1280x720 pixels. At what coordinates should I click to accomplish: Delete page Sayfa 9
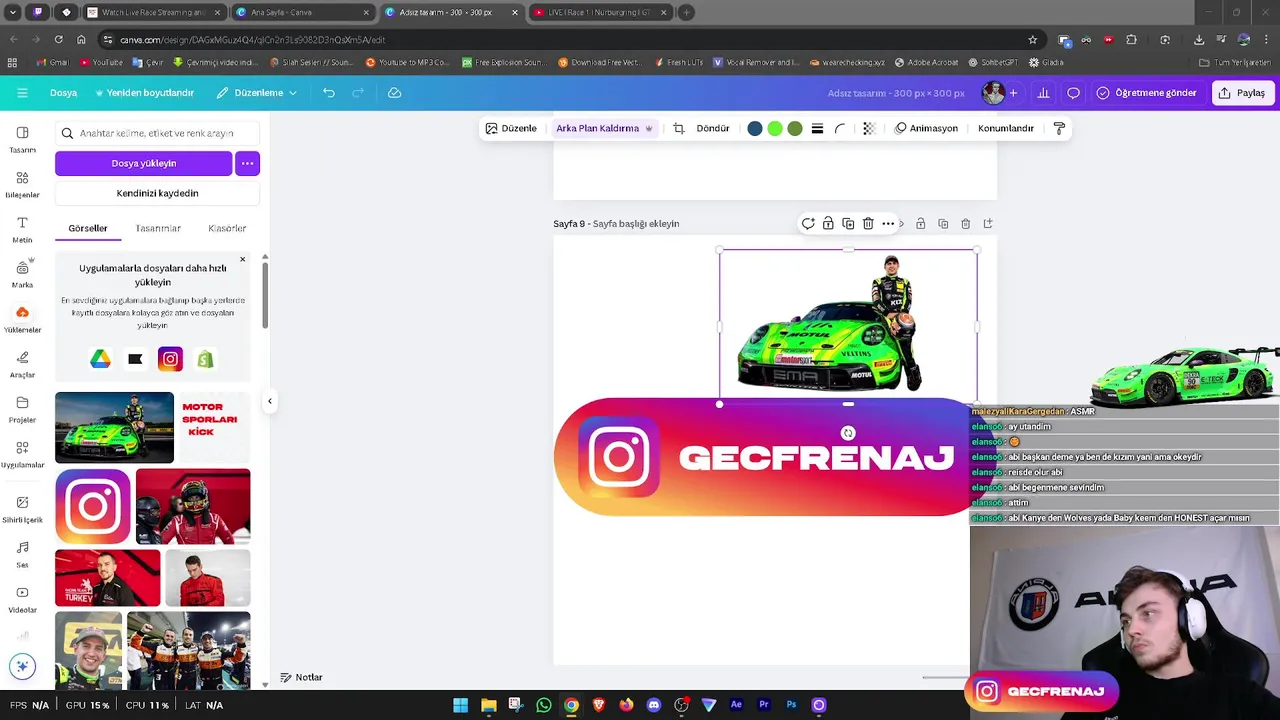965,224
